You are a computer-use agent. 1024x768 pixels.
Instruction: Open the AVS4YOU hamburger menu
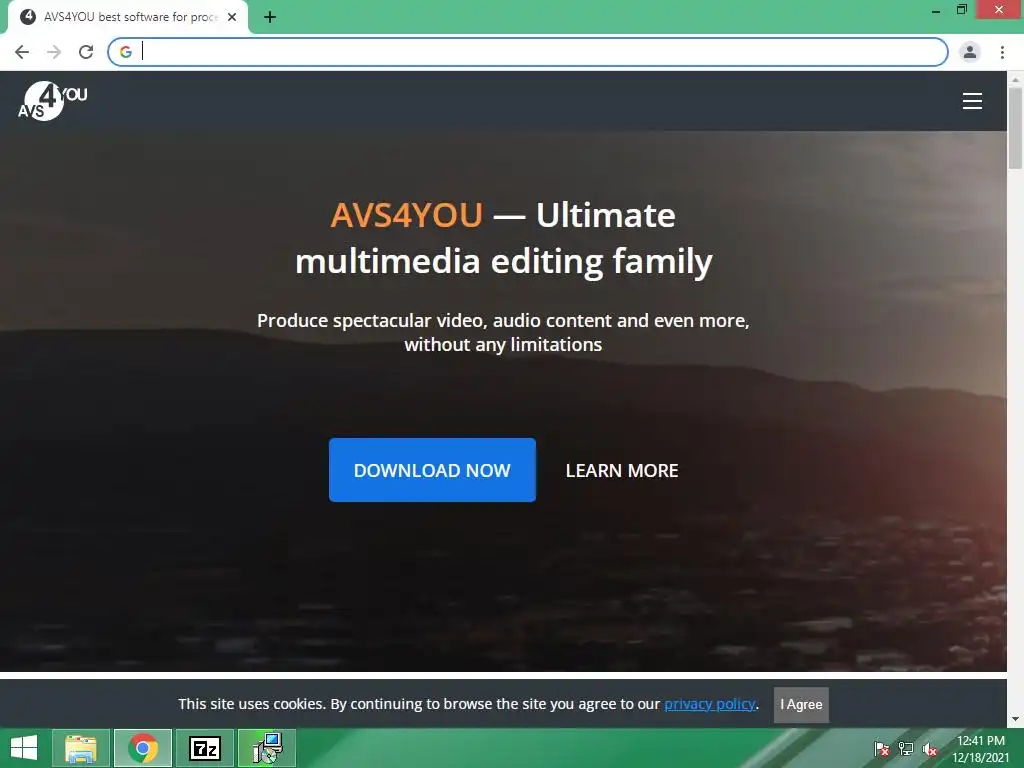[x=972, y=101]
